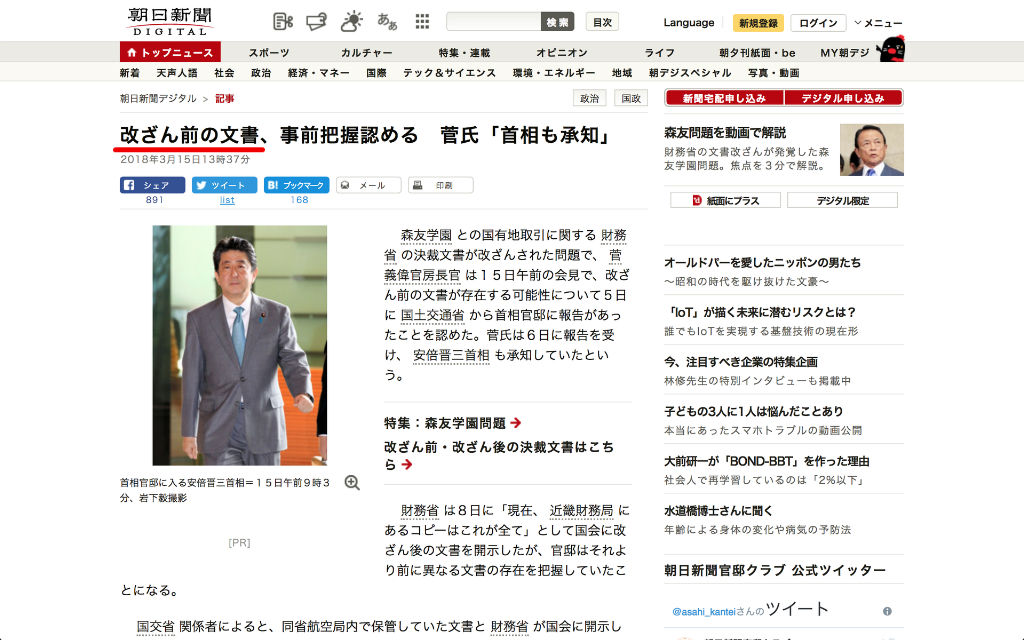Click the 検索 search button

(x=557, y=22)
